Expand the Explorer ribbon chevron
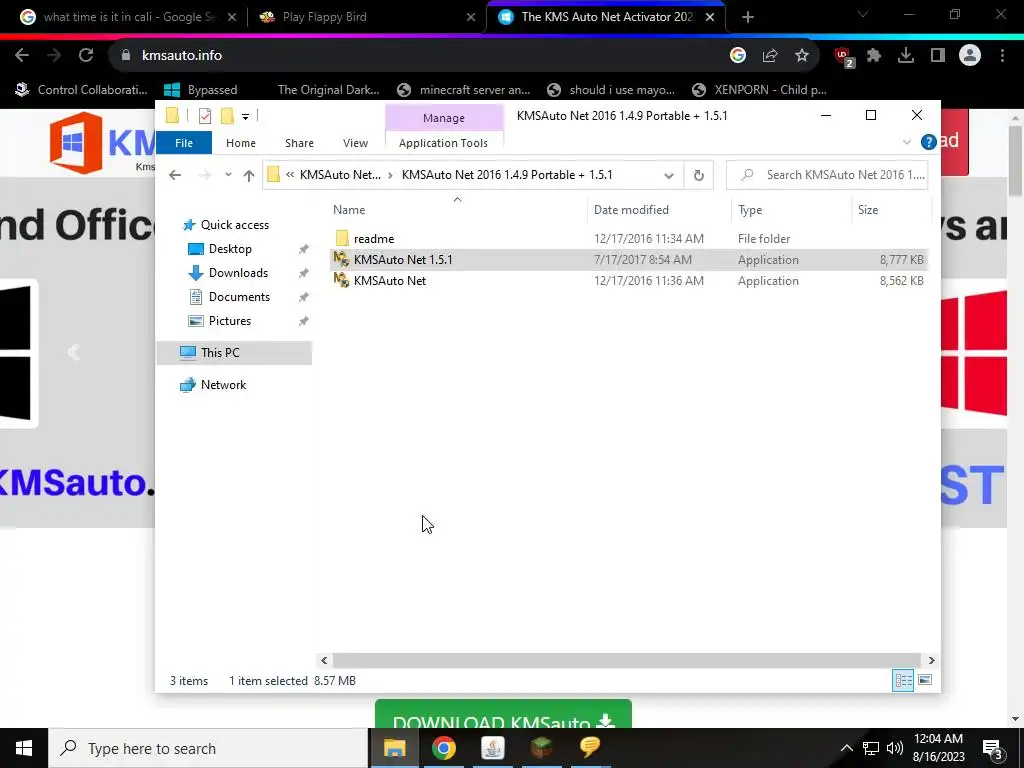The image size is (1024, 768). pyautogui.click(x=906, y=142)
